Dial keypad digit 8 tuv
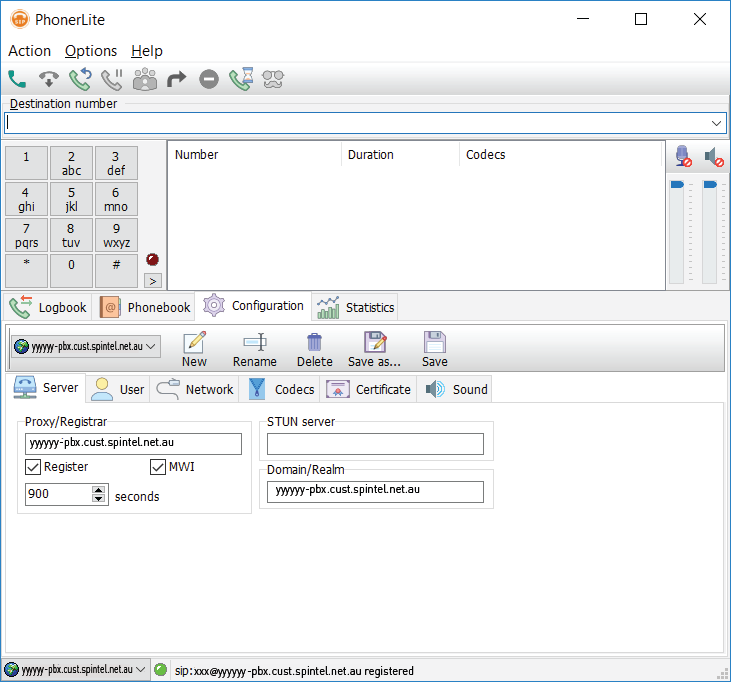731x683 pixels. tap(71, 235)
